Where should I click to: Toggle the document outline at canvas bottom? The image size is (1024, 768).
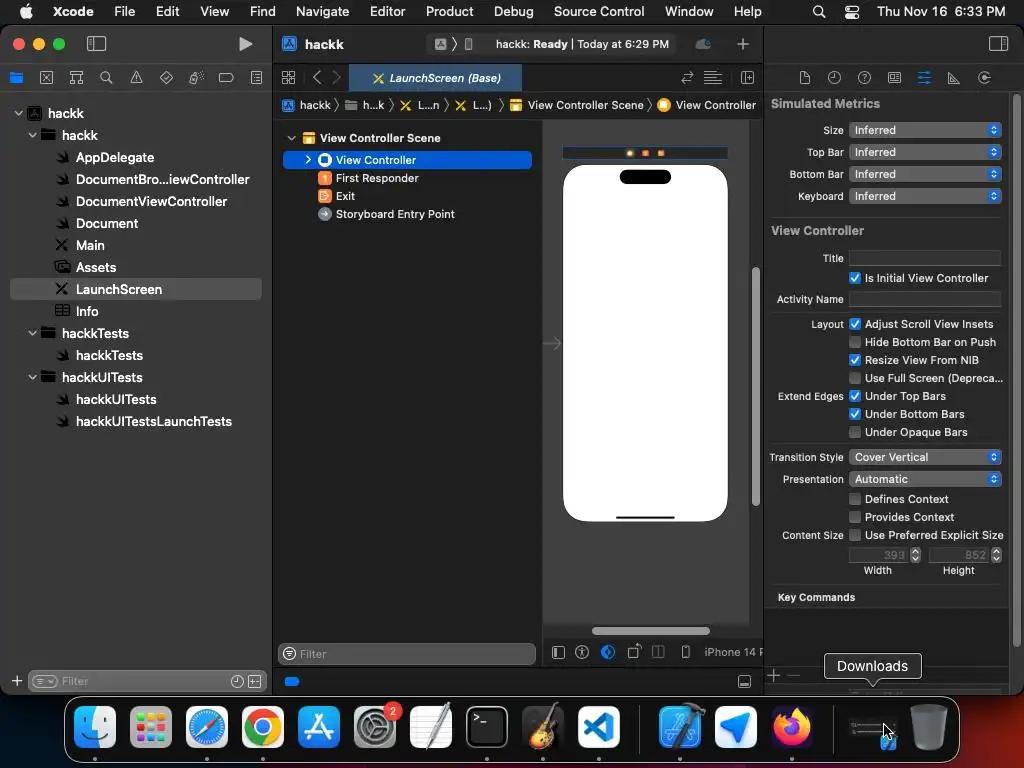[x=558, y=652]
